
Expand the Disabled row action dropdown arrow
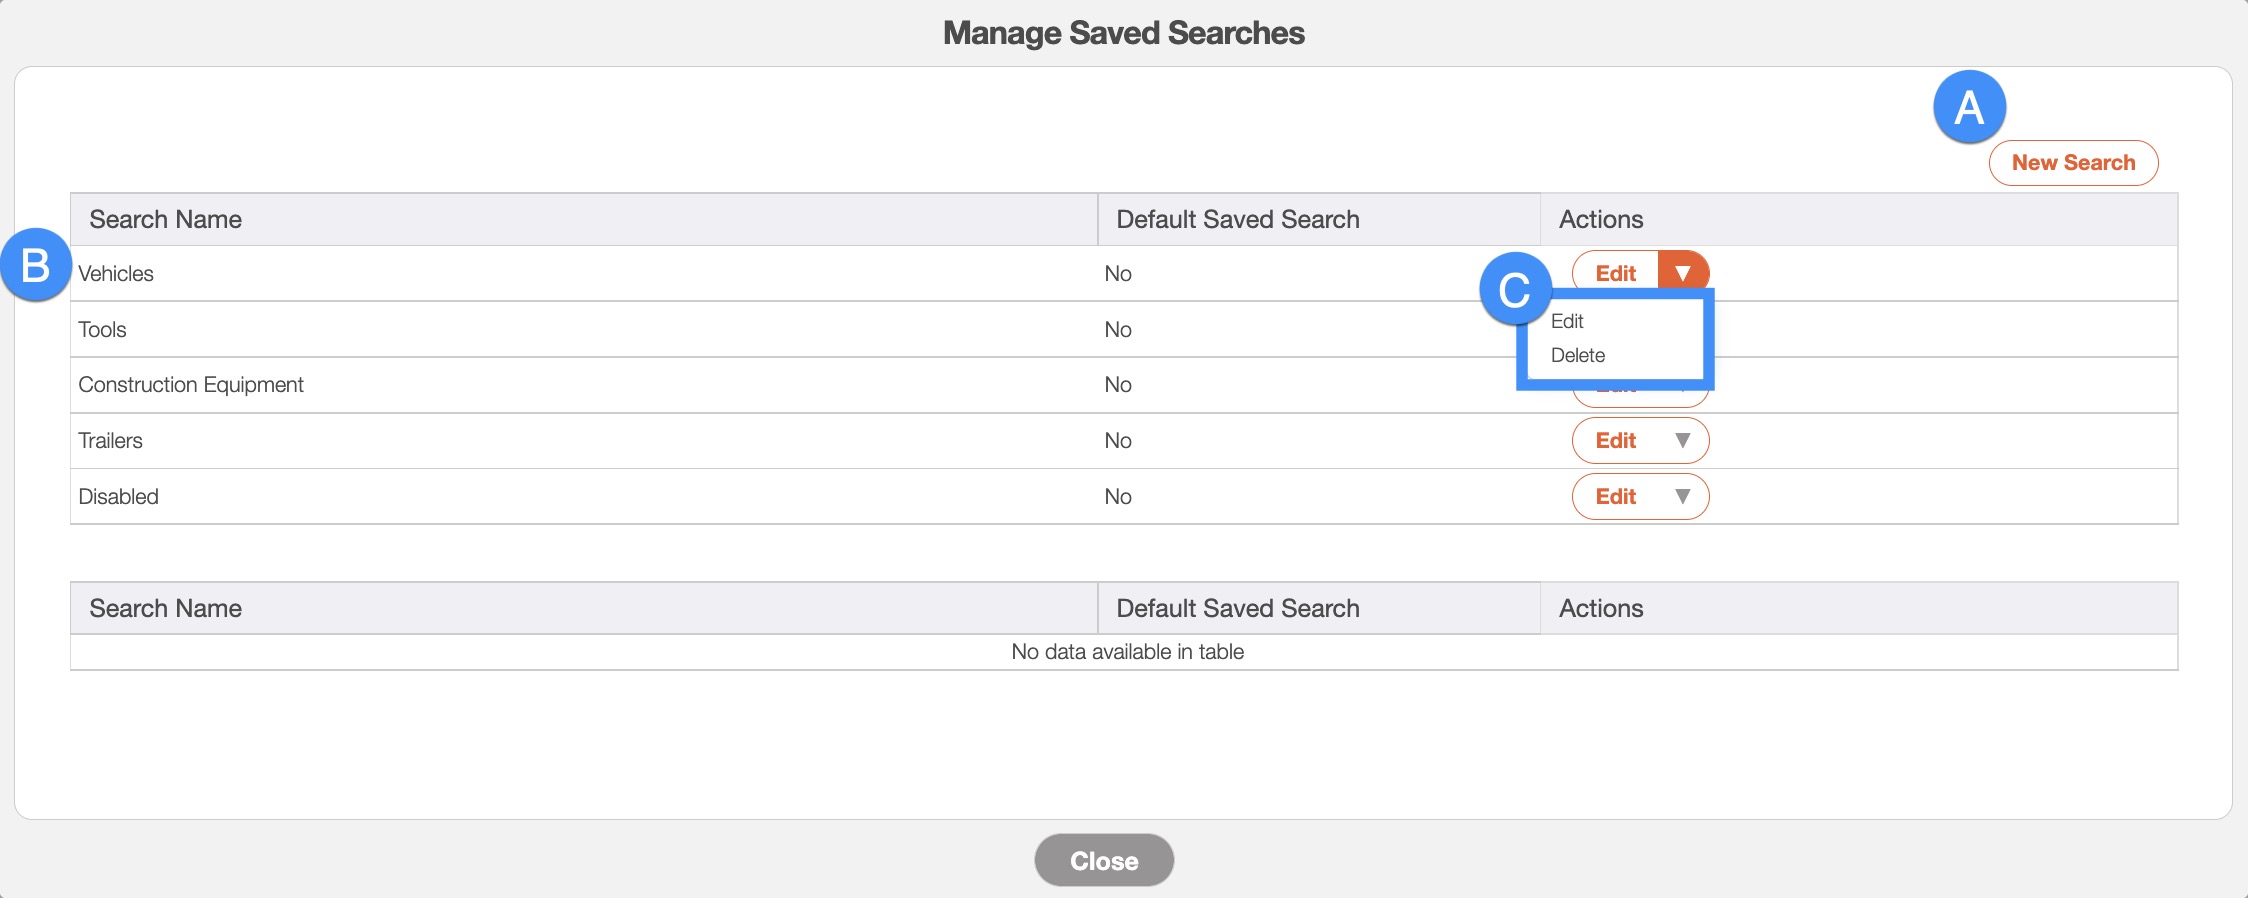pos(1682,497)
